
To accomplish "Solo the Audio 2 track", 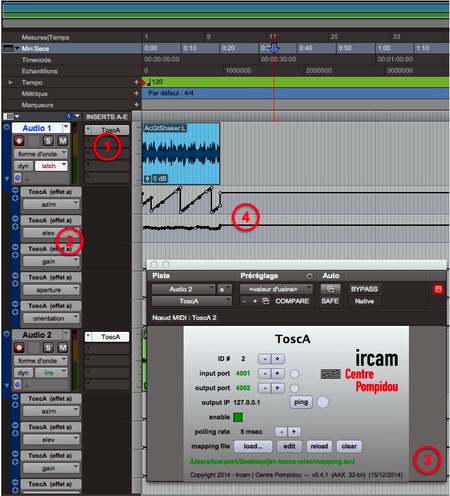I will coord(48,348).
